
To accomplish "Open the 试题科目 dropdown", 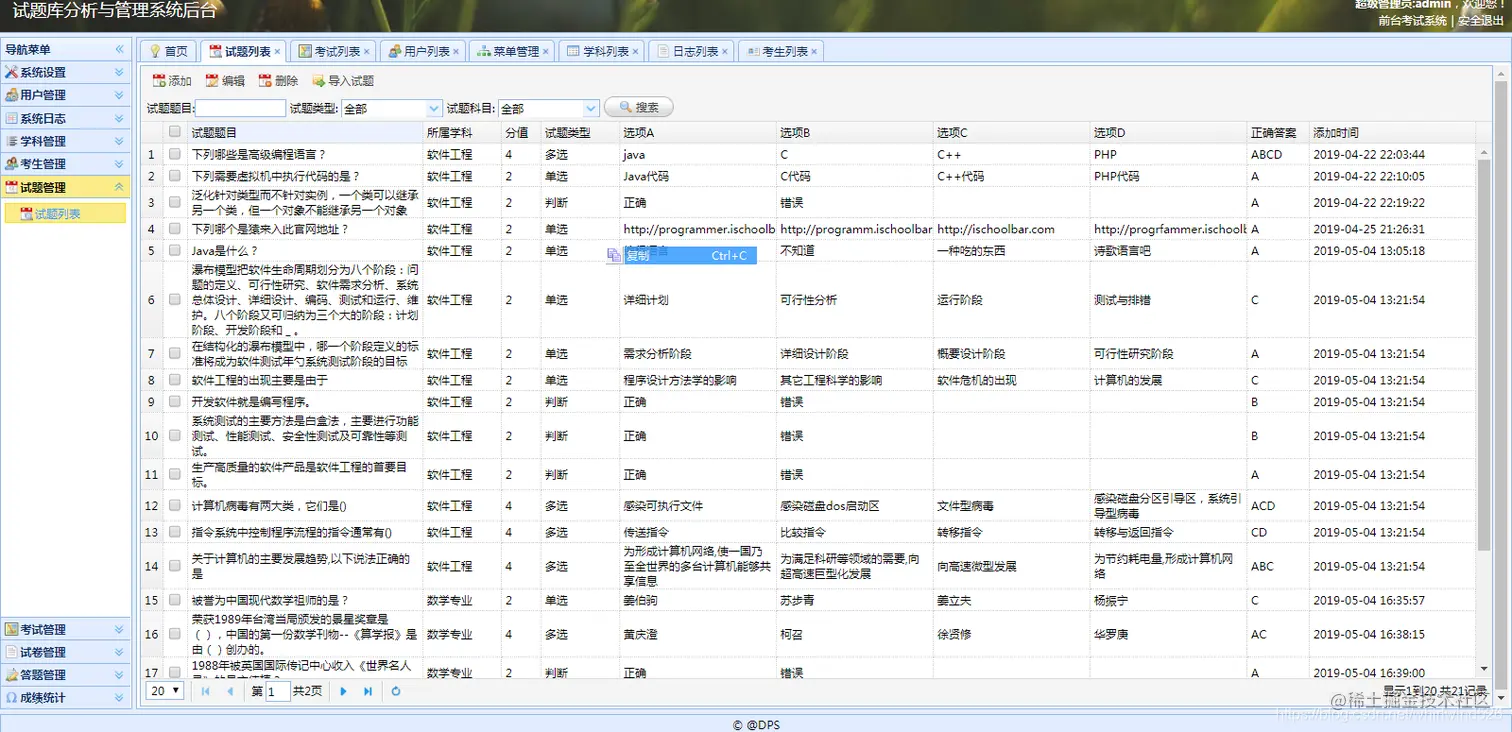I will point(591,108).
